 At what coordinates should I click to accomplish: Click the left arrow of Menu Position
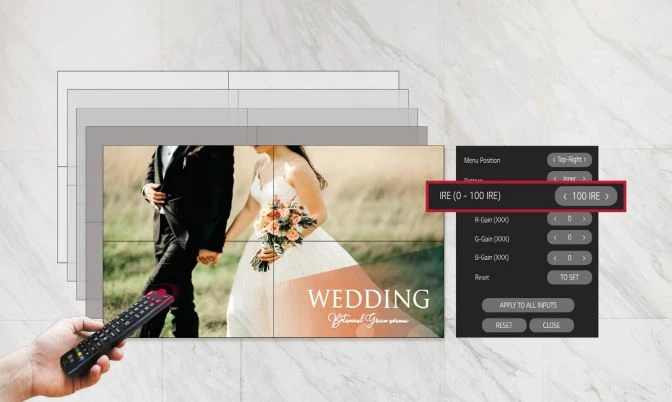coord(553,160)
